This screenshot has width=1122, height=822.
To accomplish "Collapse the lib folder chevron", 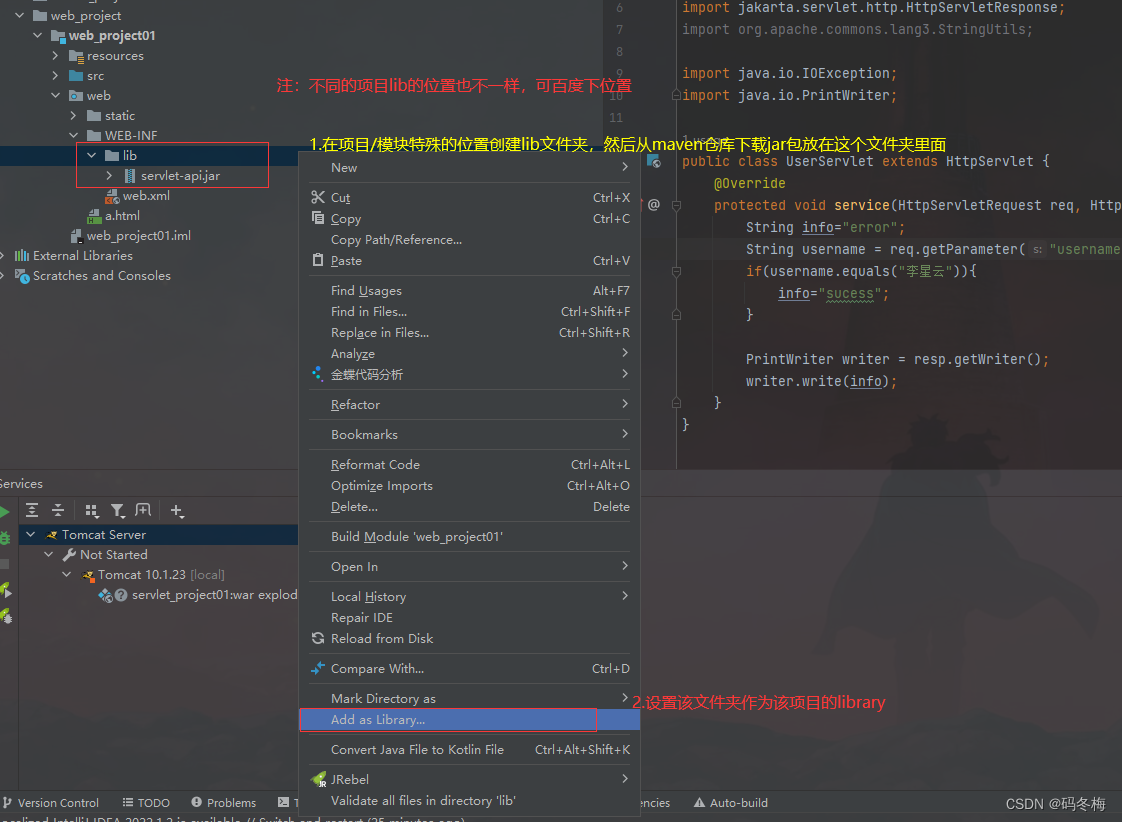I will 91,155.
